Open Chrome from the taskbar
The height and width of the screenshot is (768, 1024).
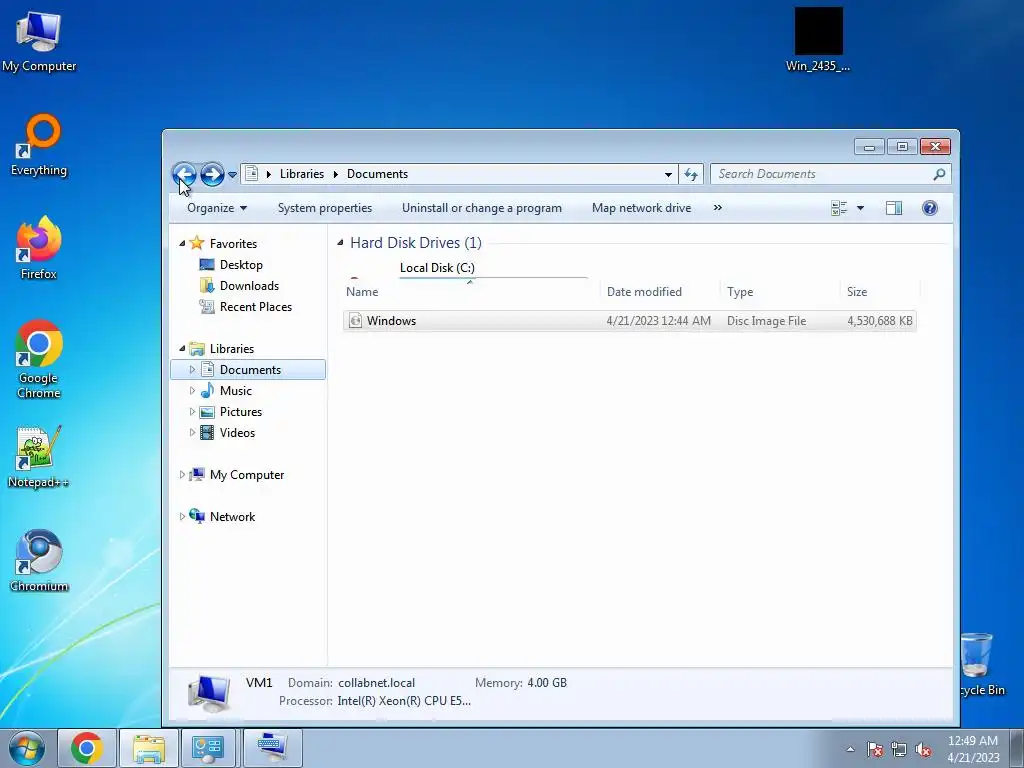87,748
